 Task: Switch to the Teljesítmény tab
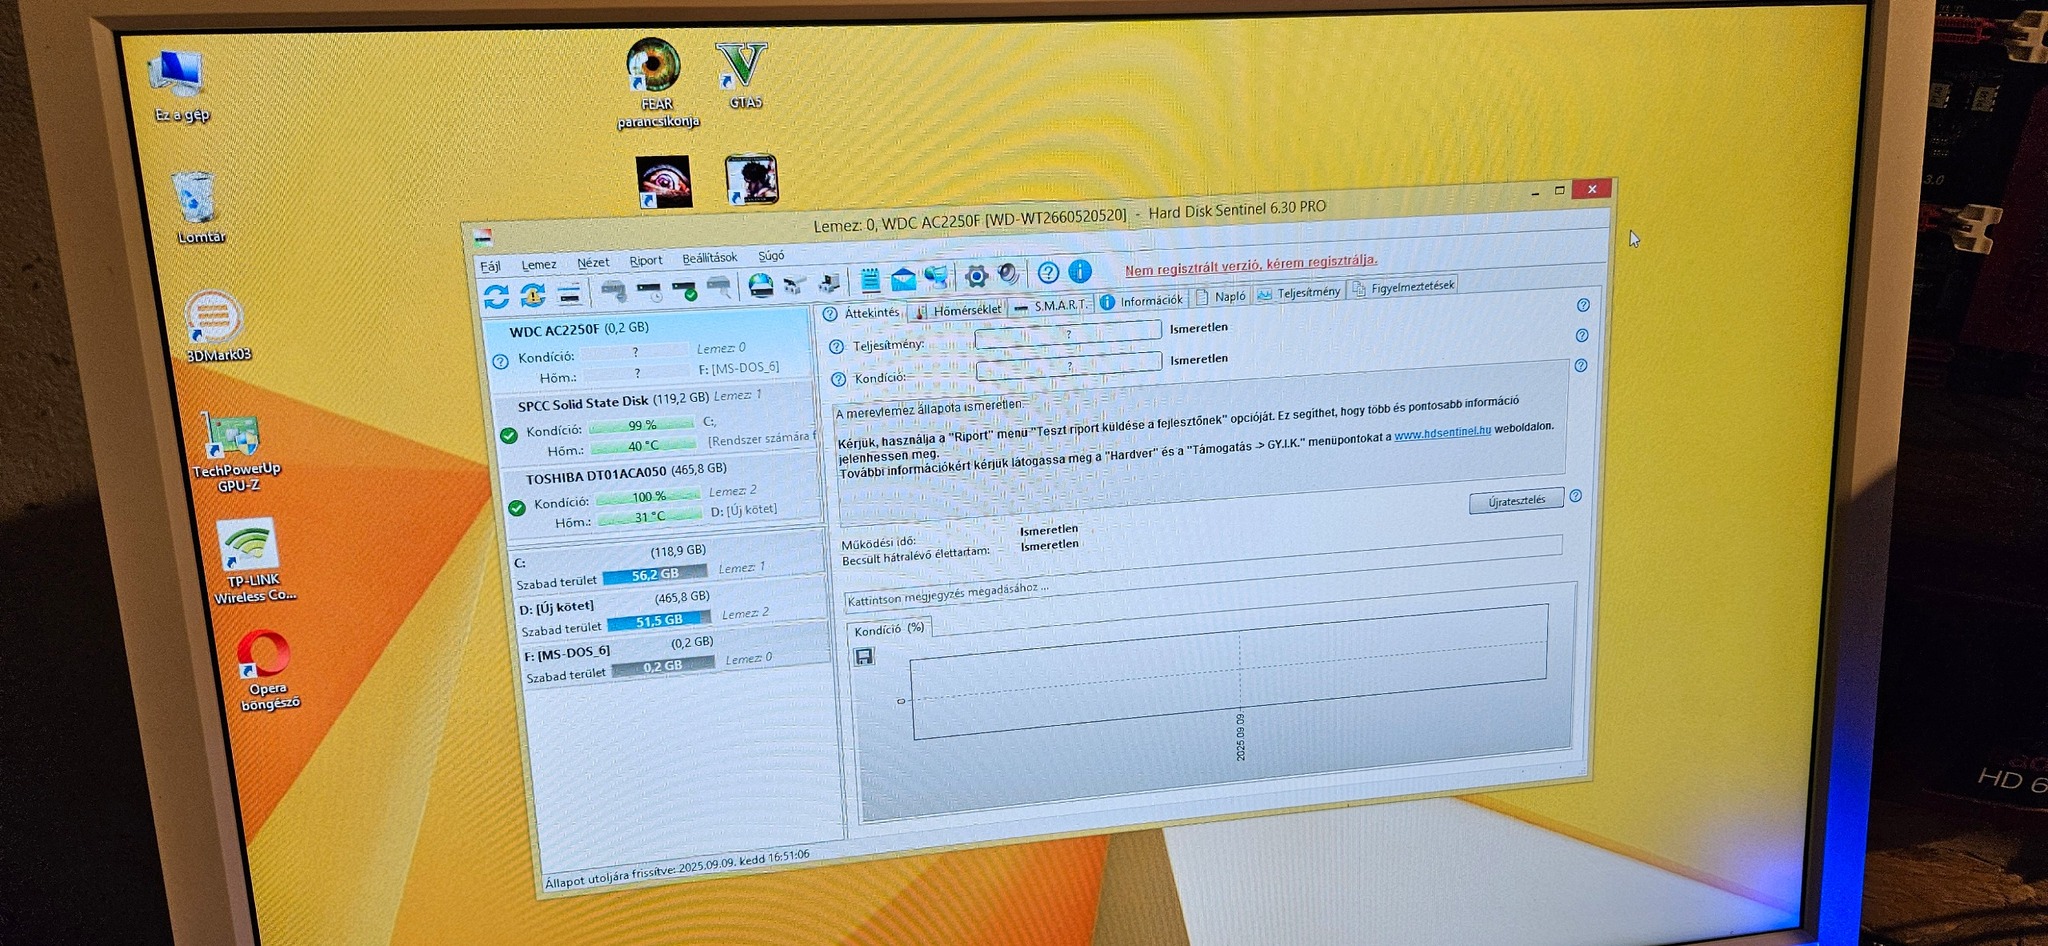tap(1299, 293)
